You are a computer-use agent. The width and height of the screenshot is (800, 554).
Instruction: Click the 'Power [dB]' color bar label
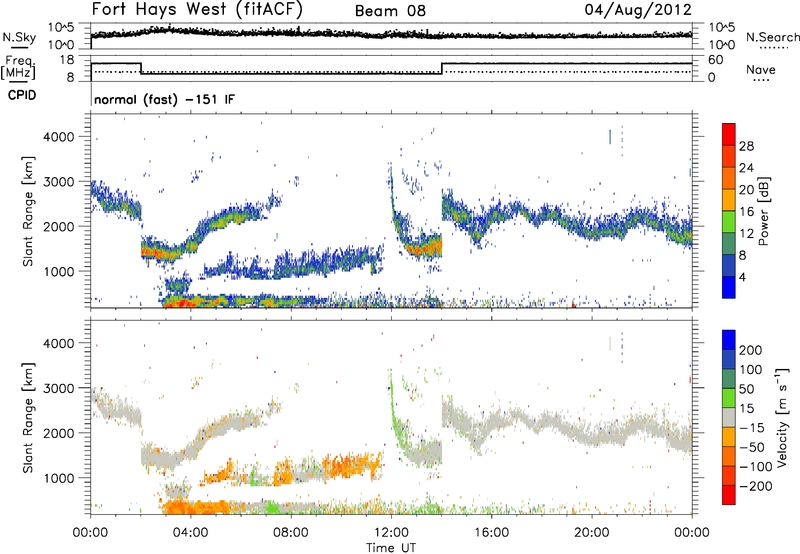click(763, 211)
